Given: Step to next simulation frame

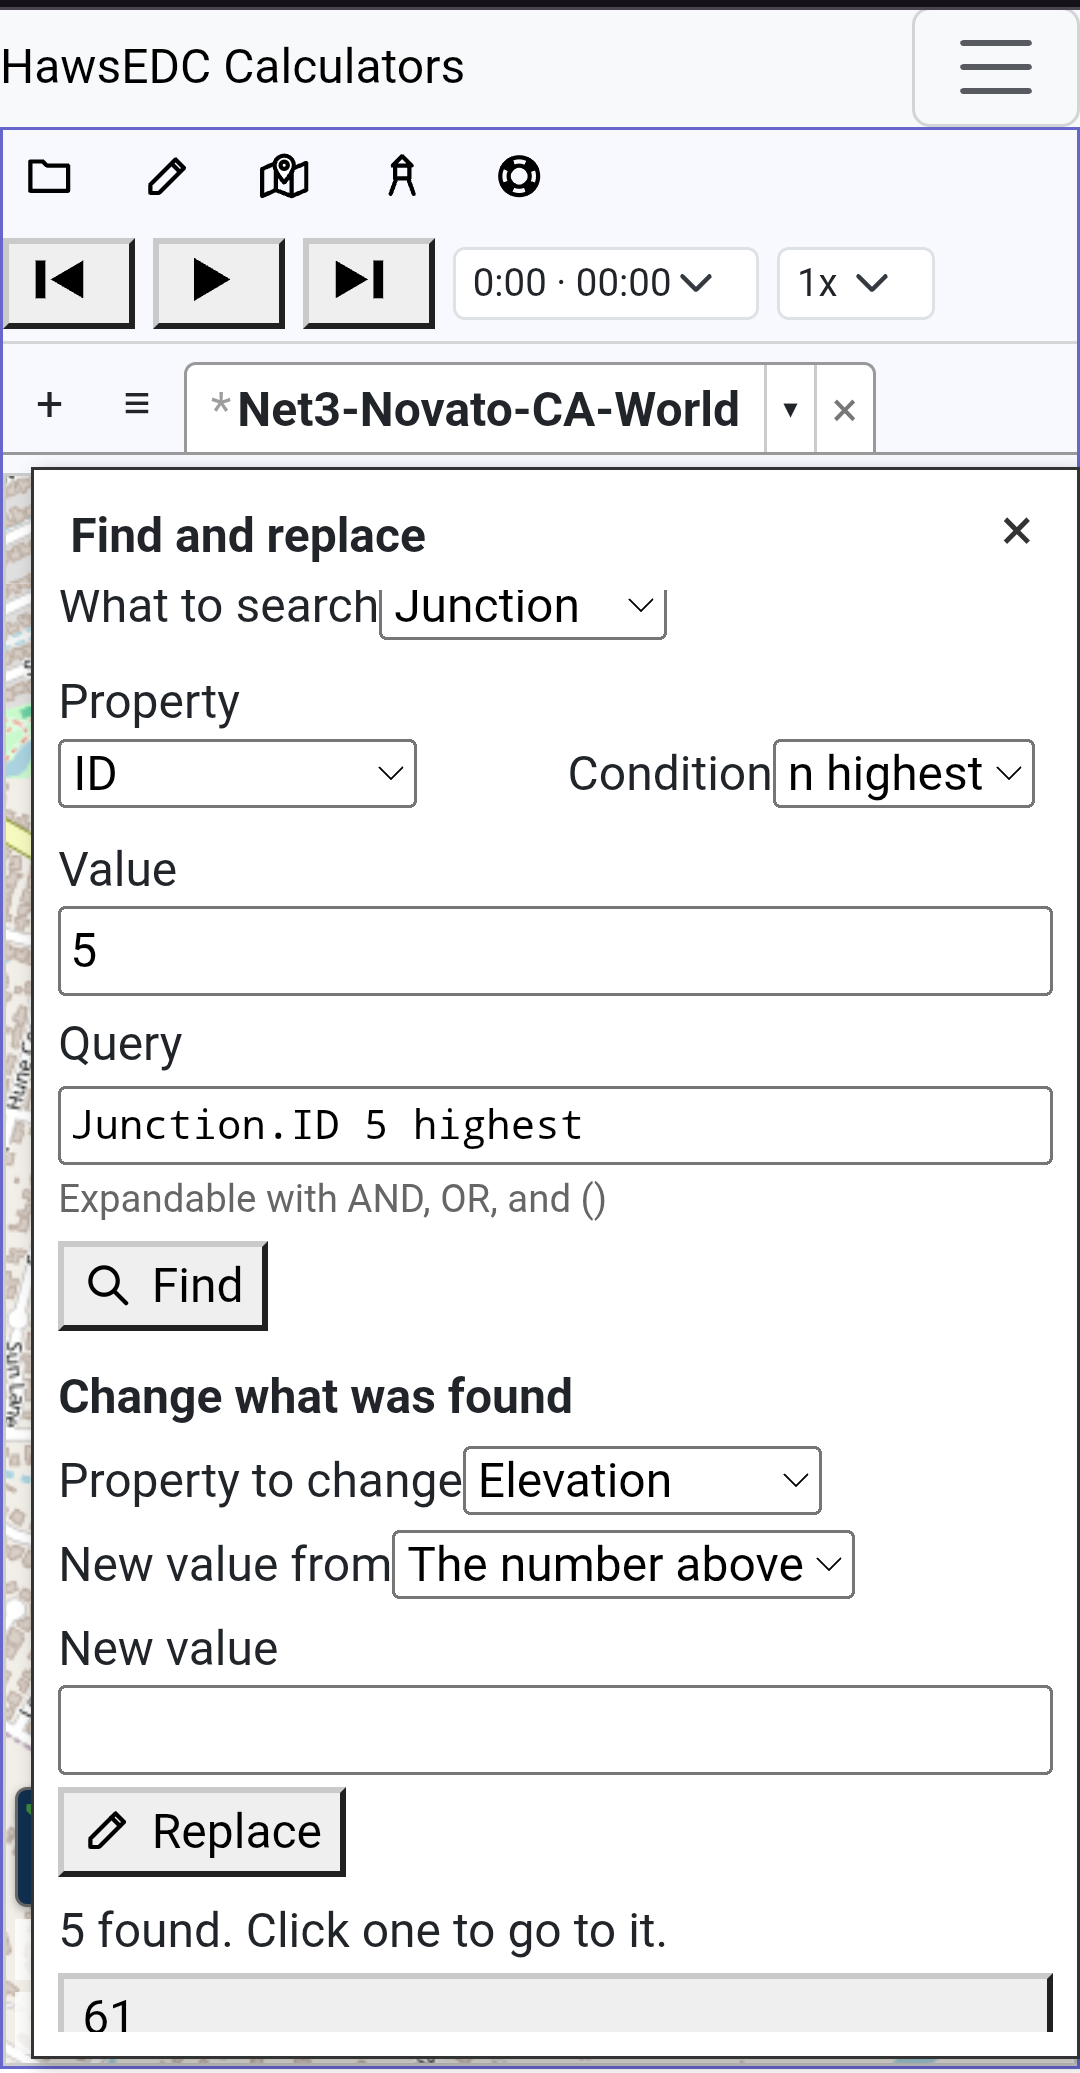Looking at the screenshot, I should tap(369, 283).
